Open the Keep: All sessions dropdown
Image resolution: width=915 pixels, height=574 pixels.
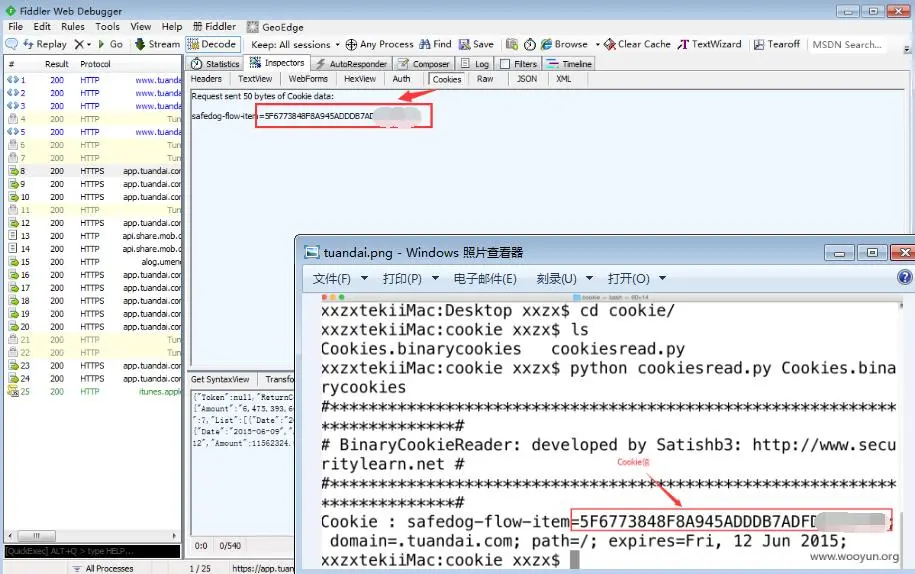tap(295, 44)
